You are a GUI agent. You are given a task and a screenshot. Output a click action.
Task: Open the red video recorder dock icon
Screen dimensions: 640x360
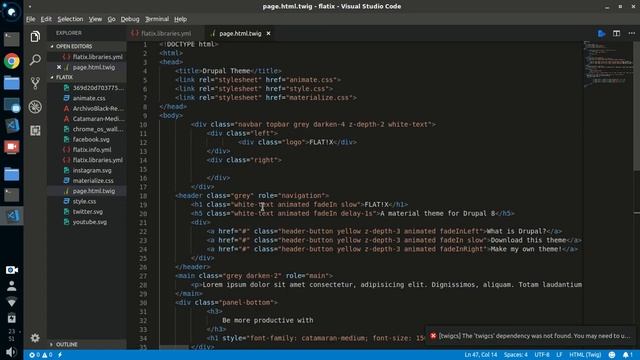[x=11, y=147]
